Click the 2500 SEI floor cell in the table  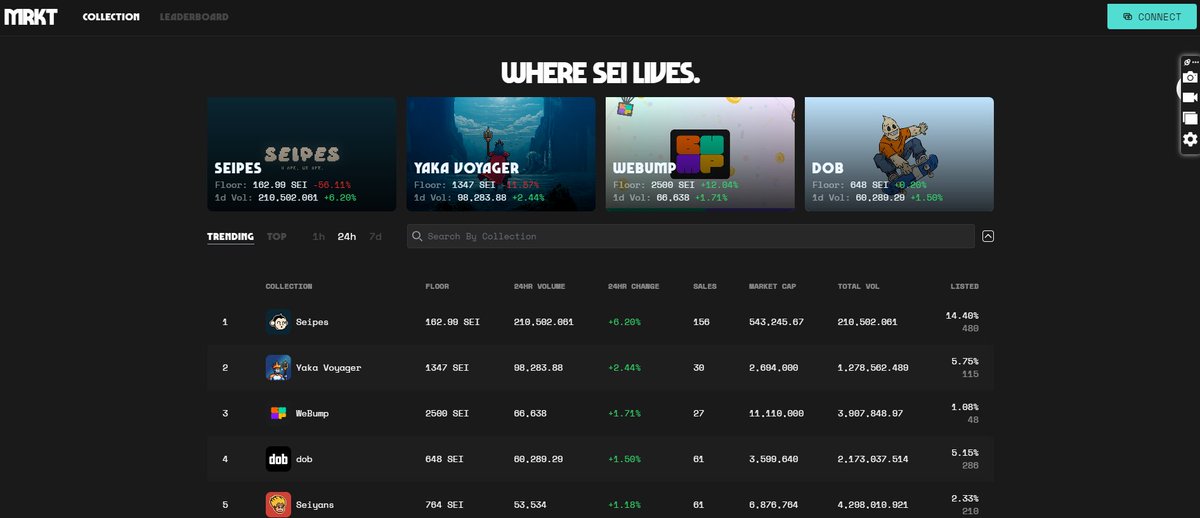tap(447, 414)
